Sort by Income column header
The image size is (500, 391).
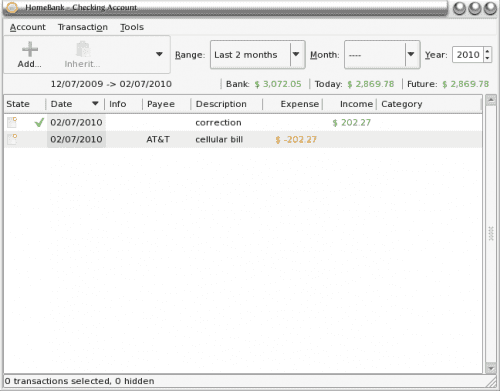tap(350, 104)
